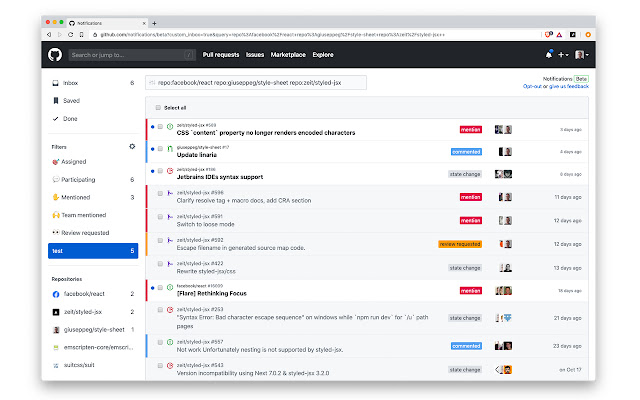Click participant avatars on Update linaria row
The height and width of the screenshot is (400, 640).
click(505, 152)
